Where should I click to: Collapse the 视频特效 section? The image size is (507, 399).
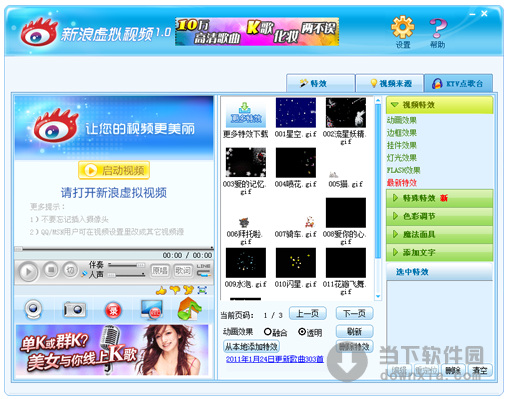pos(439,105)
